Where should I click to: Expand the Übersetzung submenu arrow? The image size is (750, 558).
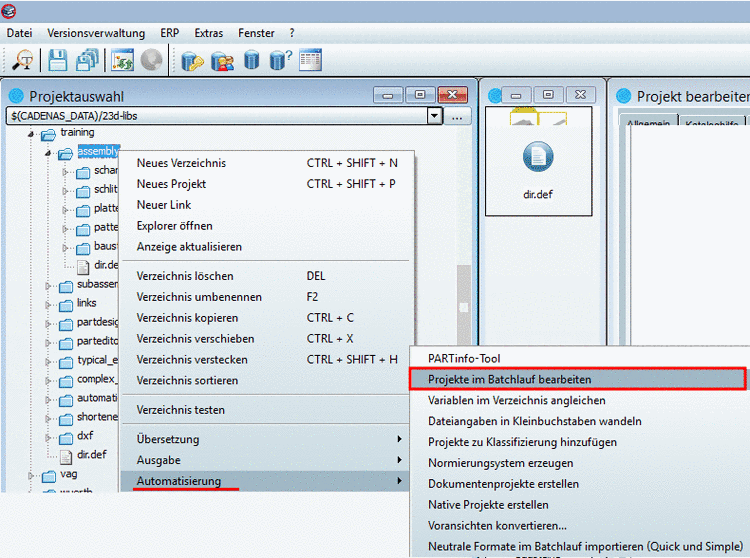[x=399, y=439]
